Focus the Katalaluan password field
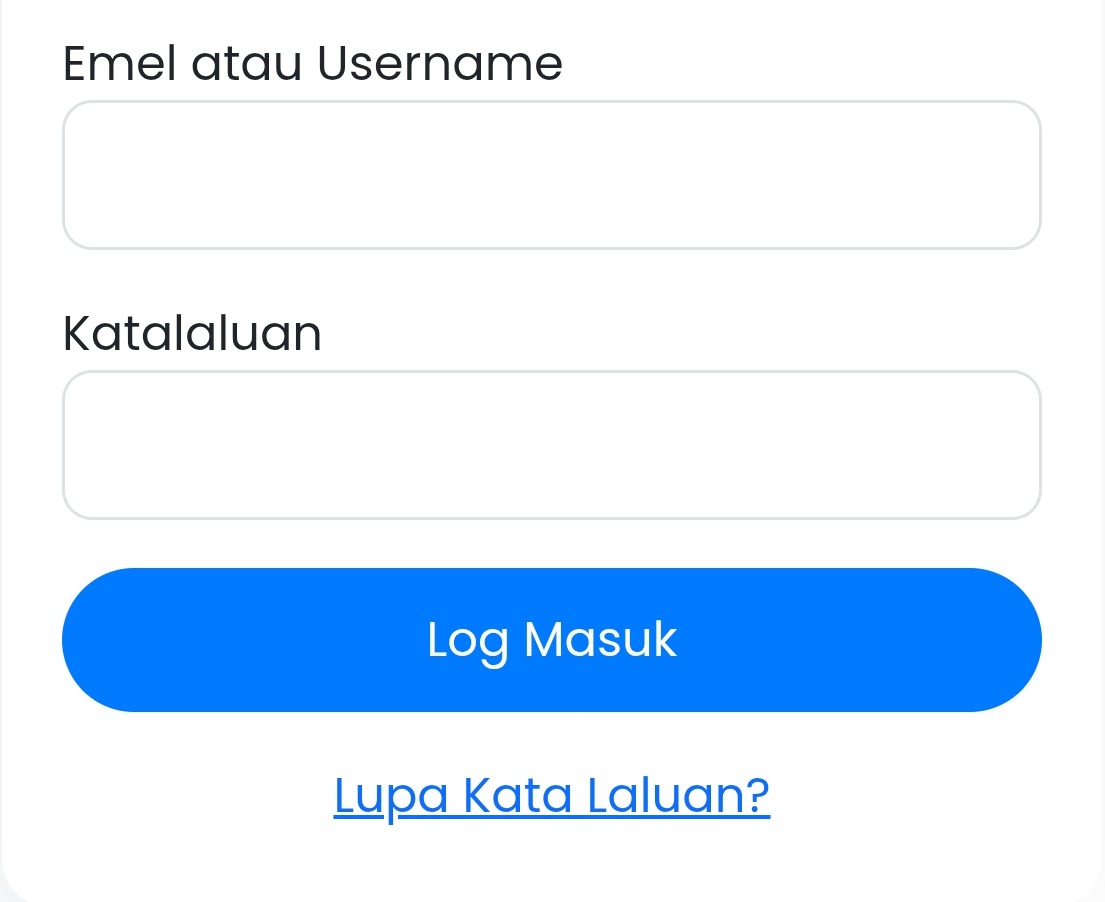Viewport: 1105px width, 902px height. coord(551,445)
